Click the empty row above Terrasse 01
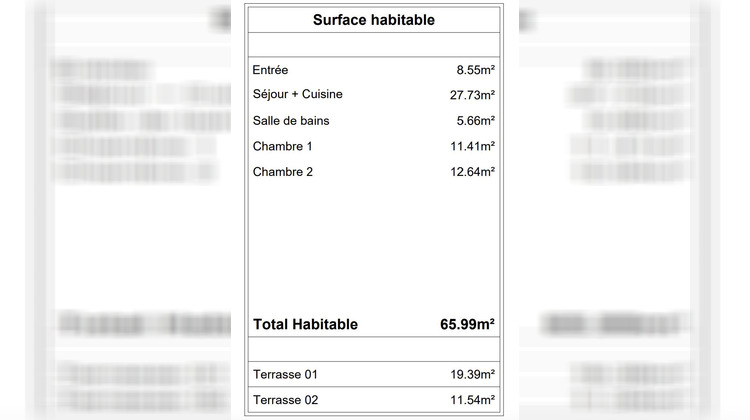This screenshot has height=420, width=750. [373, 350]
